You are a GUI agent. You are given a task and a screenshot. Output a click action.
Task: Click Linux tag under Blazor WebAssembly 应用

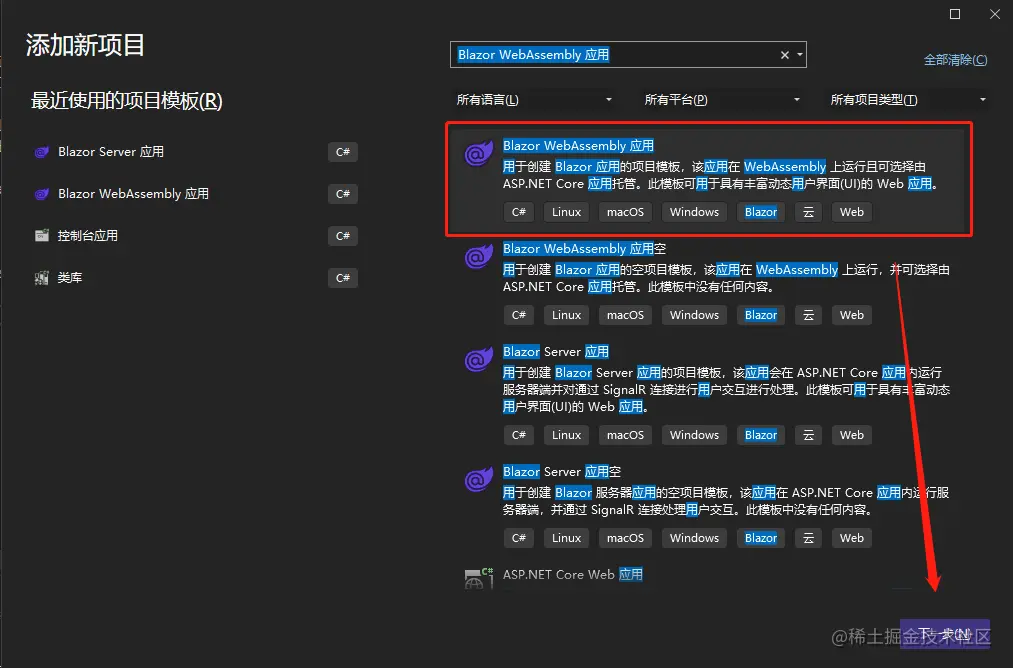pyautogui.click(x=567, y=212)
